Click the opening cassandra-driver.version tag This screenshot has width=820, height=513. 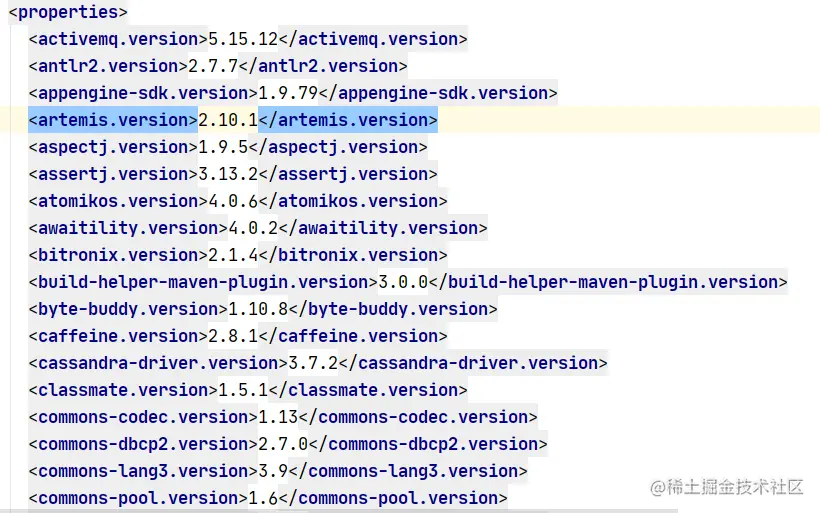point(153,364)
